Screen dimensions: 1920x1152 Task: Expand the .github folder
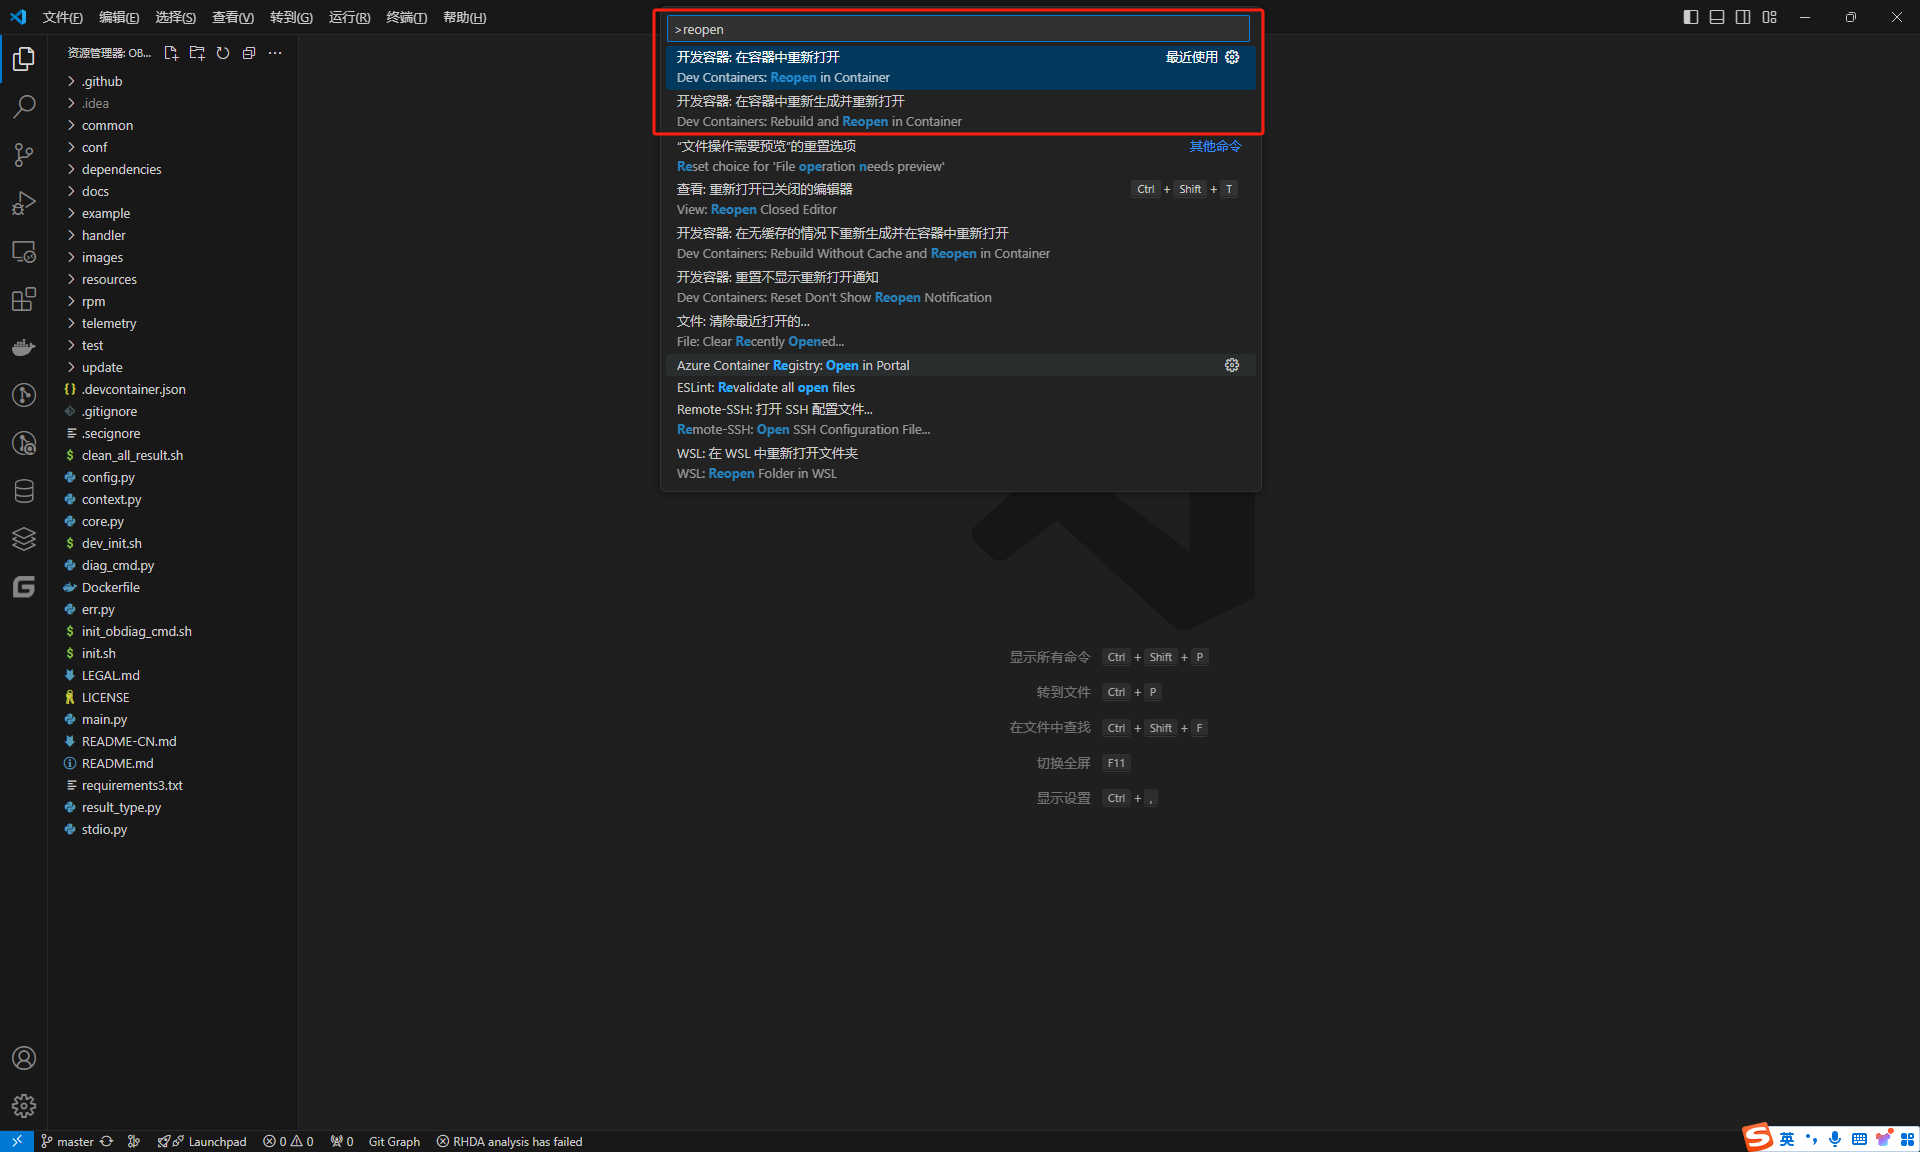pos(101,81)
